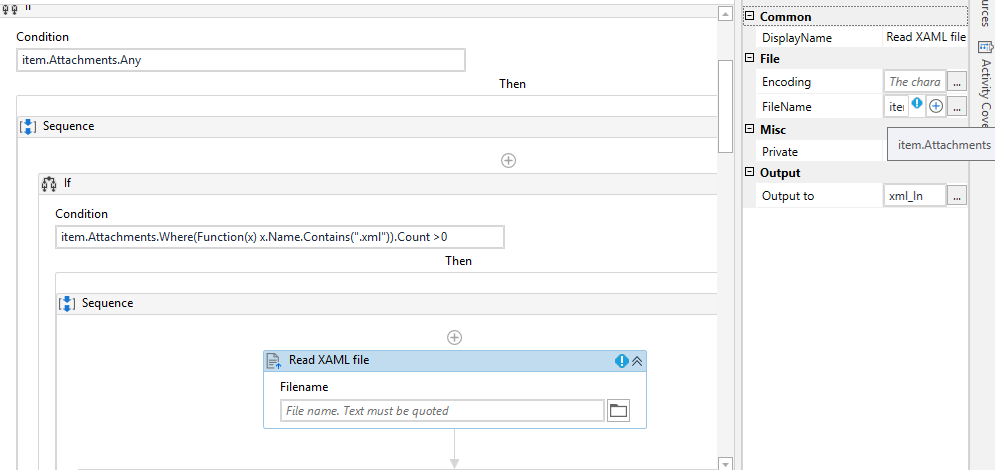This screenshot has height=470, width=995.
Task: Collapse the Read XAML file activity
Action: pyautogui.click(x=637, y=361)
